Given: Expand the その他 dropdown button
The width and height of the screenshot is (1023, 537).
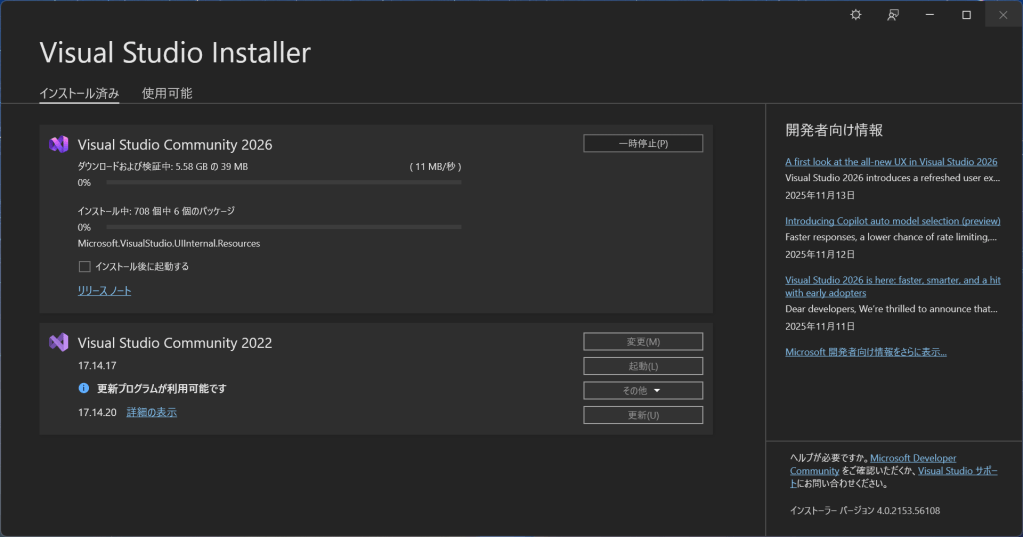Looking at the screenshot, I should click(x=643, y=391).
